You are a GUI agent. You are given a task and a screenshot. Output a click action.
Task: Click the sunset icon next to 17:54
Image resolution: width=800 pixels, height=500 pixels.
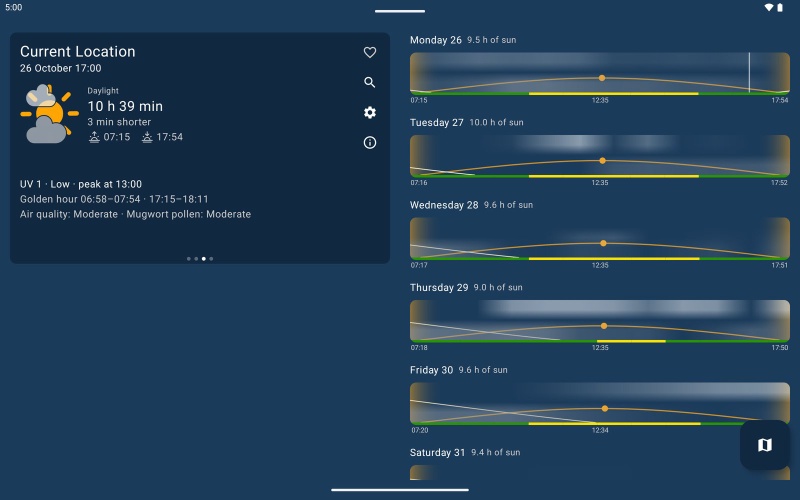point(147,137)
